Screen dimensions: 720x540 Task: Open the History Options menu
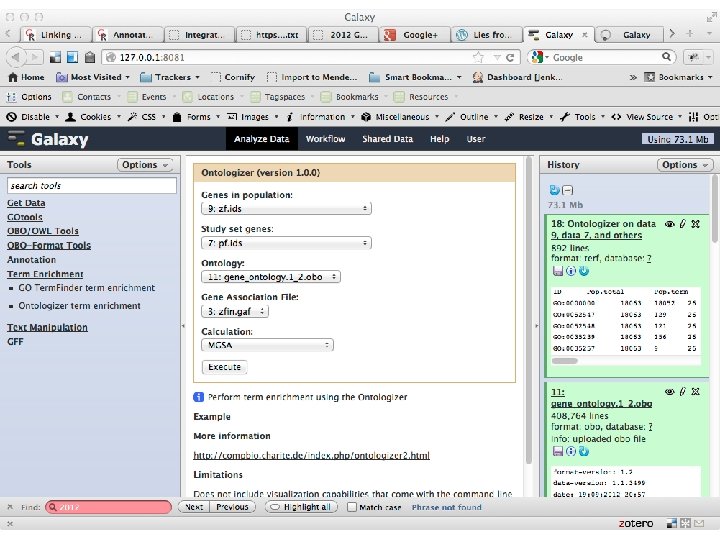[685, 164]
